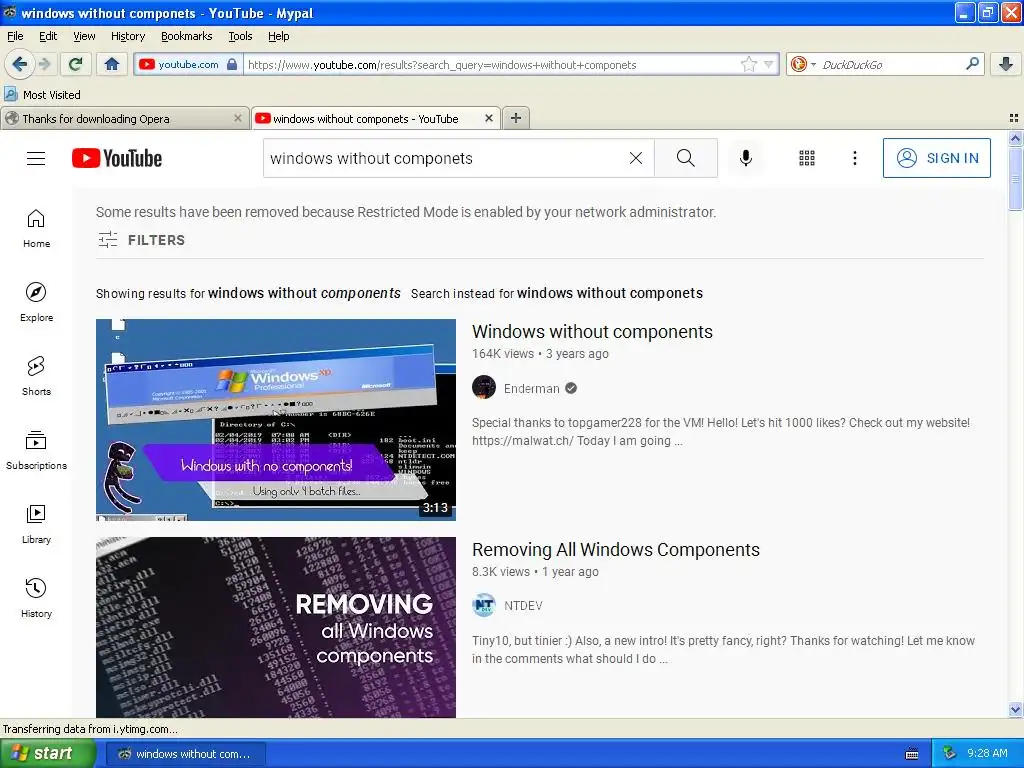
Task: Open the Windows Start menu
Action: click(x=47, y=754)
